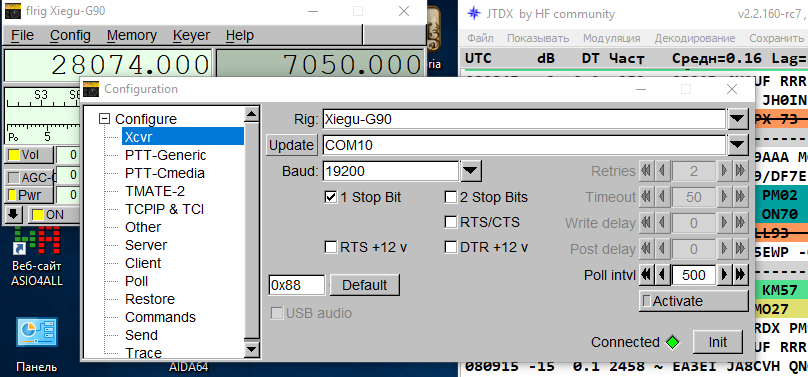Uncheck the 1 Stop Bit checkbox
The width and height of the screenshot is (808, 377).
(x=330, y=197)
